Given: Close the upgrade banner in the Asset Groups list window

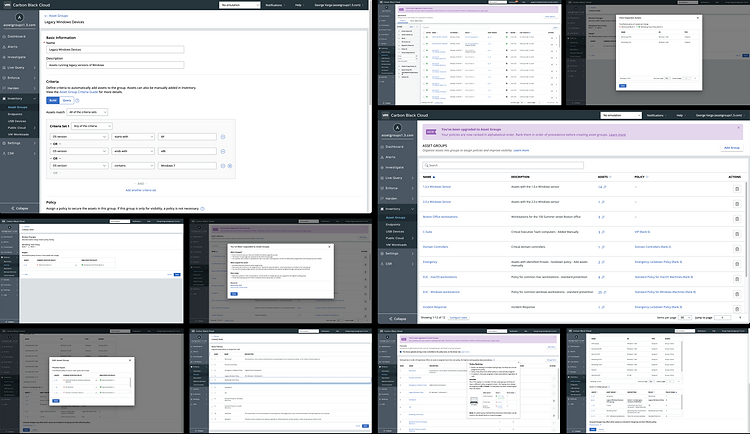Looking at the screenshot, I should pos(739,128).
